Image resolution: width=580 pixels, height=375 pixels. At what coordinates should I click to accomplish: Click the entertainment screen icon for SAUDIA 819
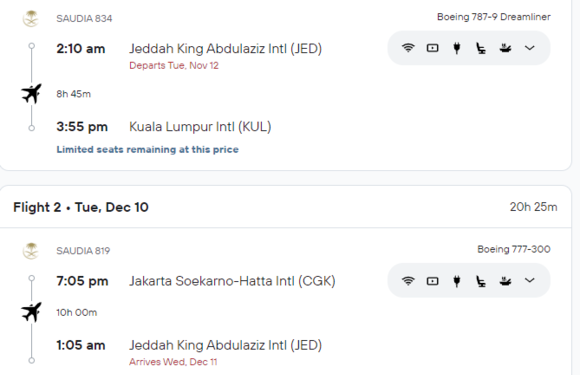click(432, 281)
